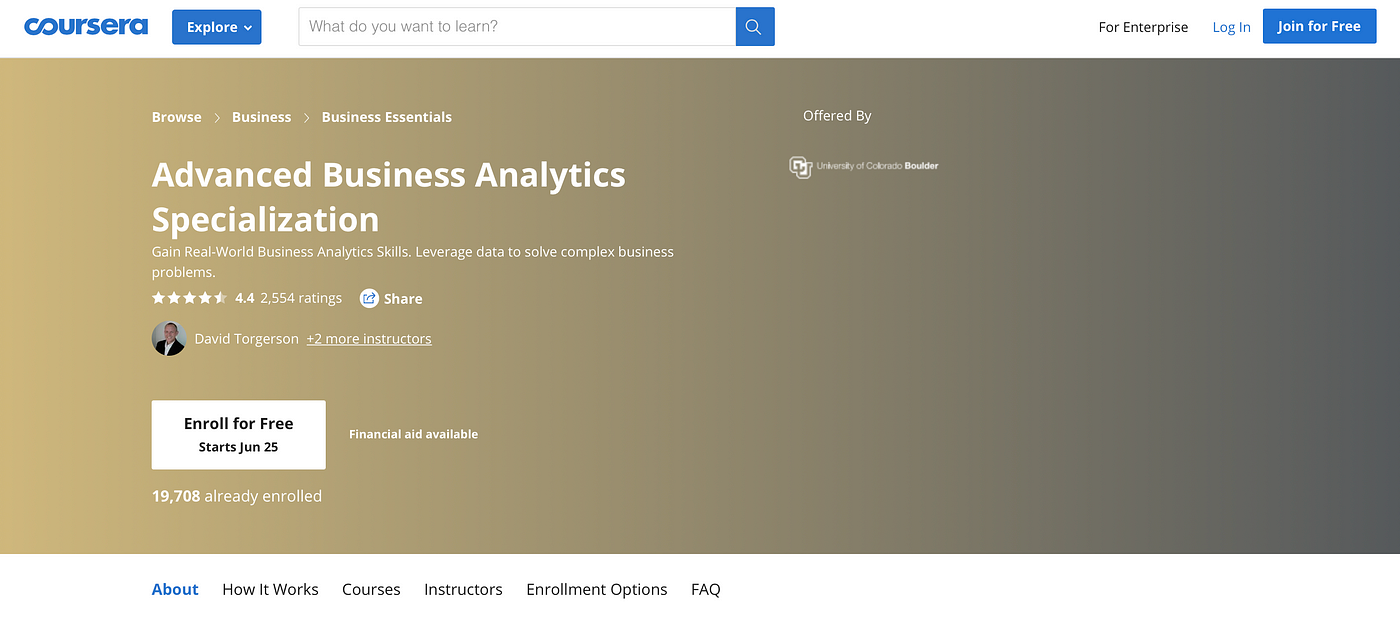1400x620 pixels.
Task: Focus the 'What do you want to learn?' search field
Action: pyautogui.click(x=517, y=27)
